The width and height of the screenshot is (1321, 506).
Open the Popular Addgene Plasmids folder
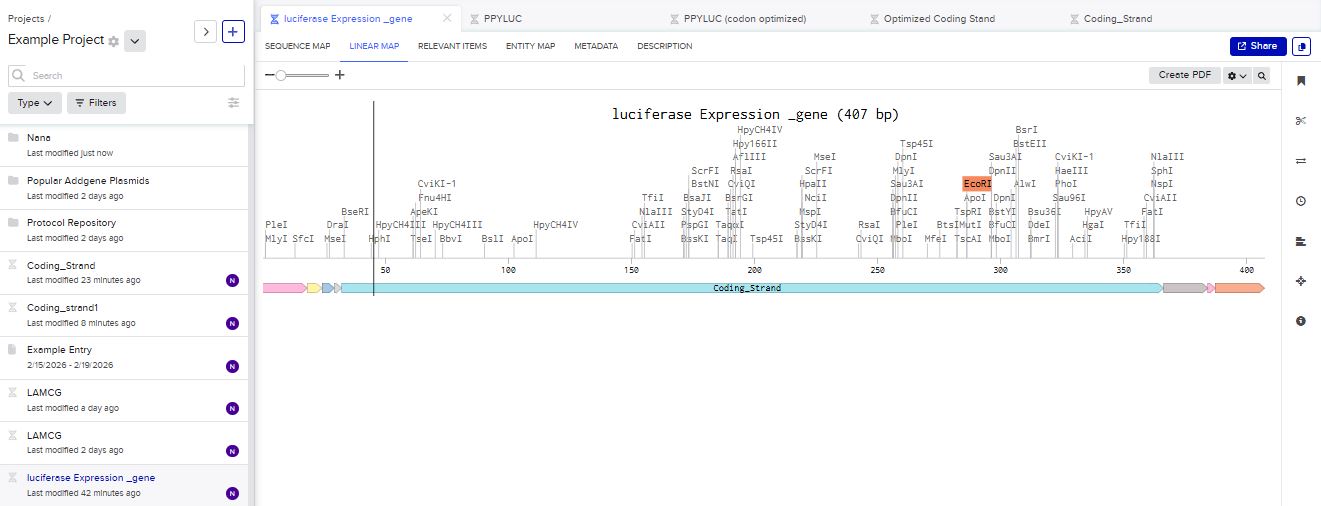click(88, 181)
